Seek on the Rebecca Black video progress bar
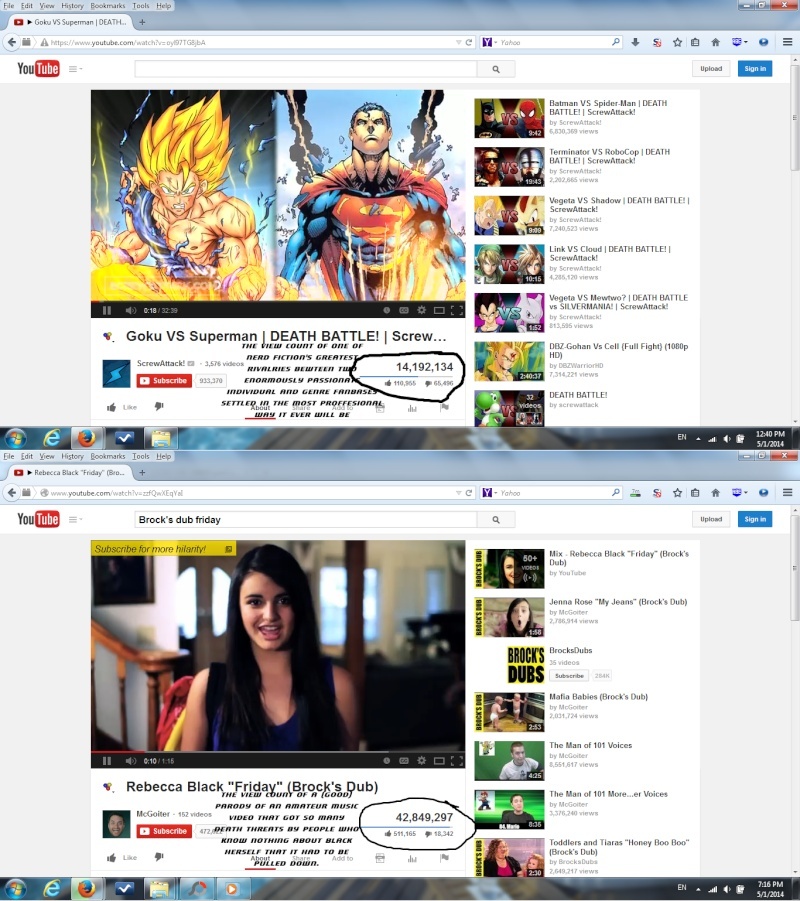 tap(278, 752)
